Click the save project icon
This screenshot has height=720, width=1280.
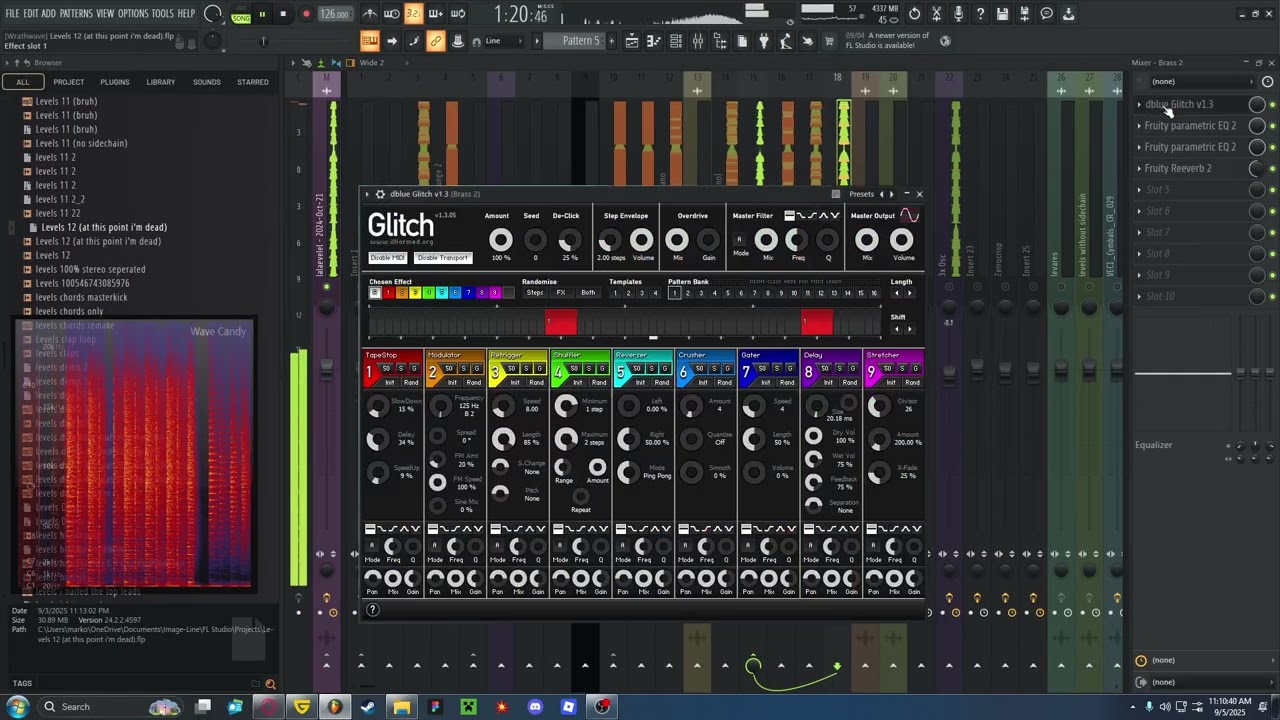point(1003,14)
